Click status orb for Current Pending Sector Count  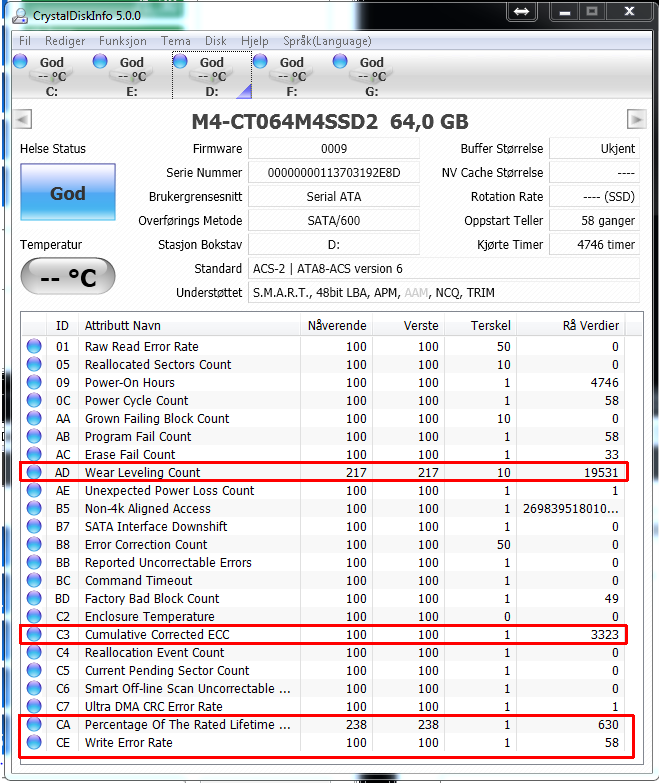[x=34, y=670]
